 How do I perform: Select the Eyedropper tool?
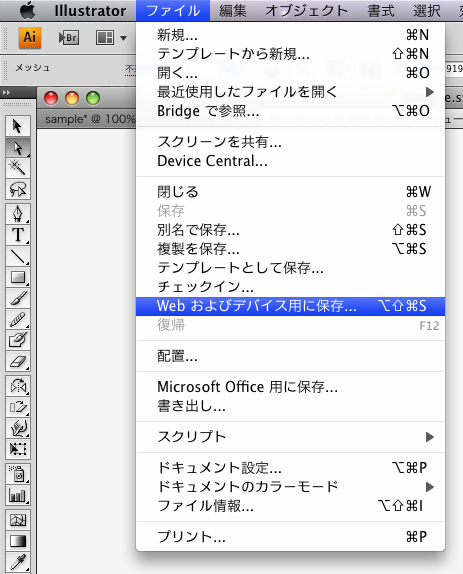tap(18, 562)
